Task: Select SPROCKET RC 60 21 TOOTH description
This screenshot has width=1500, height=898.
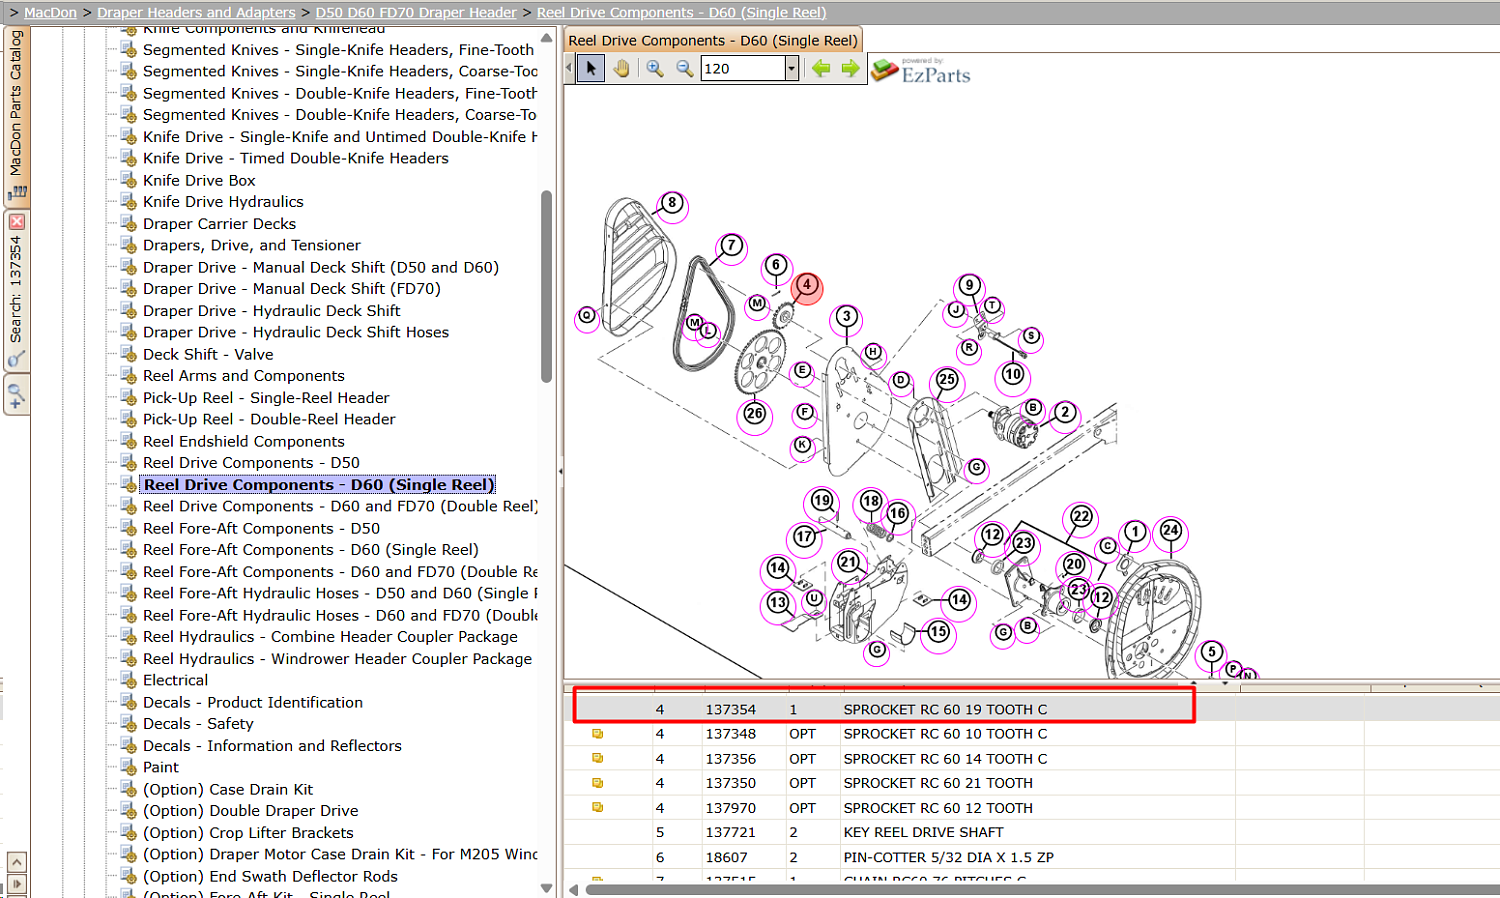Action: 938,783
